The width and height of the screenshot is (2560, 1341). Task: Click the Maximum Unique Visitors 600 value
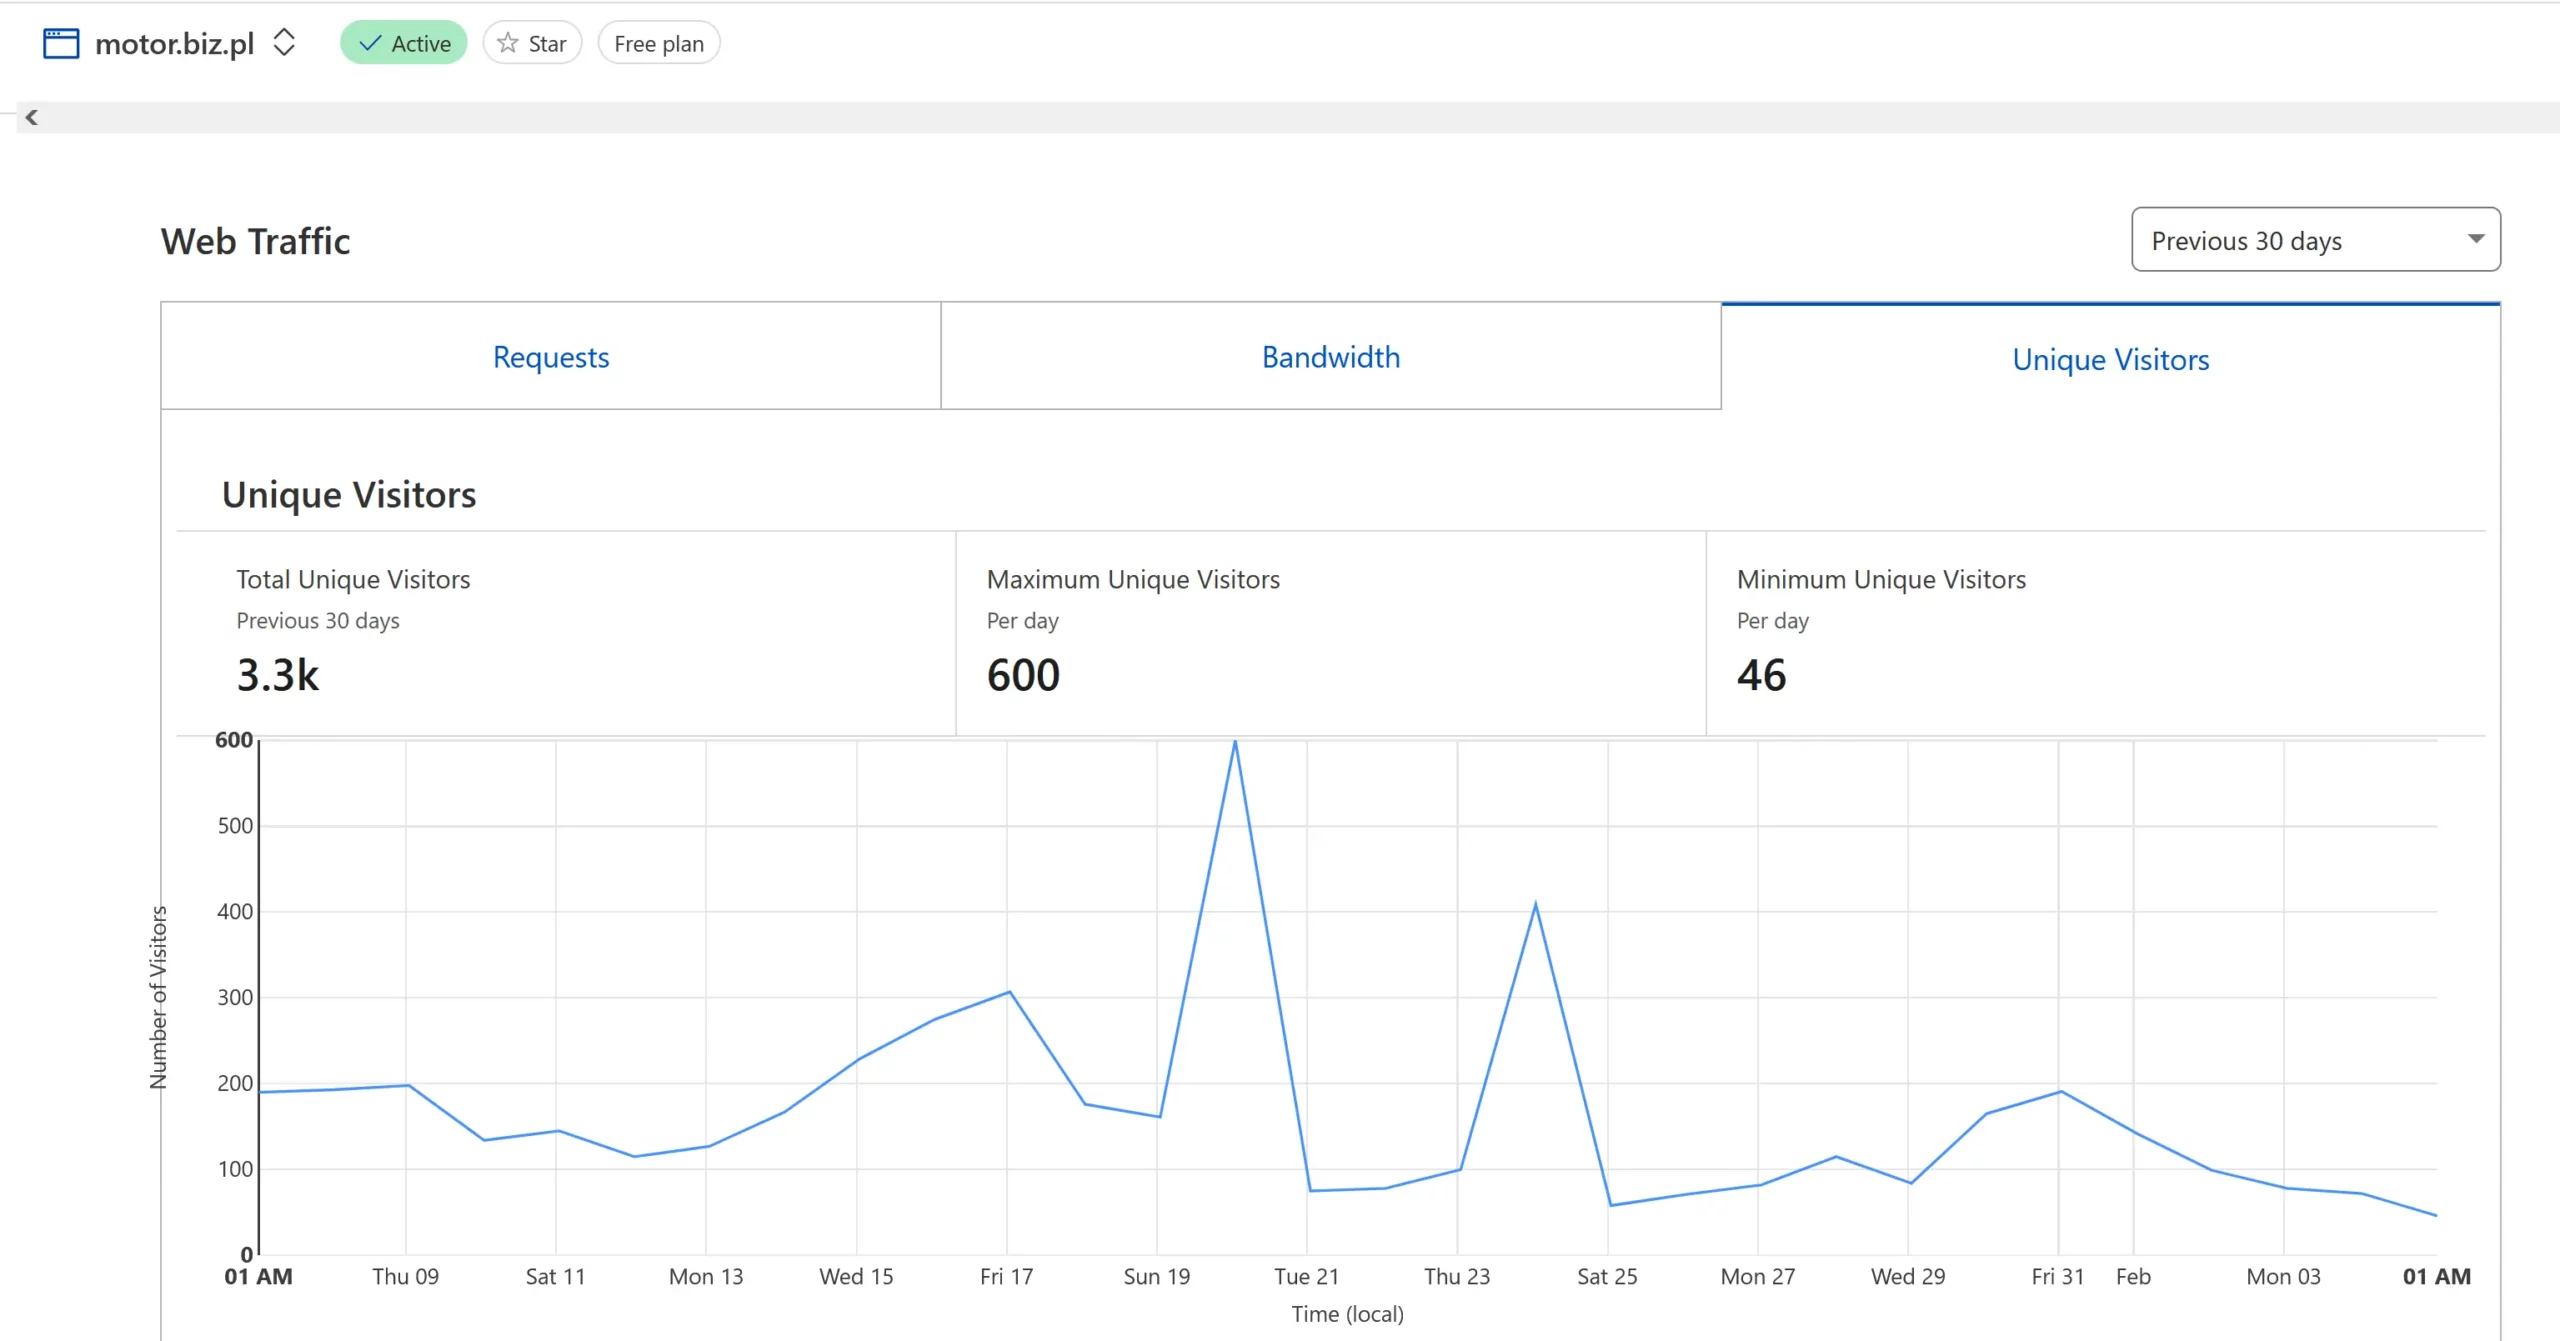pyautogui.click(x=1023, y=675)
